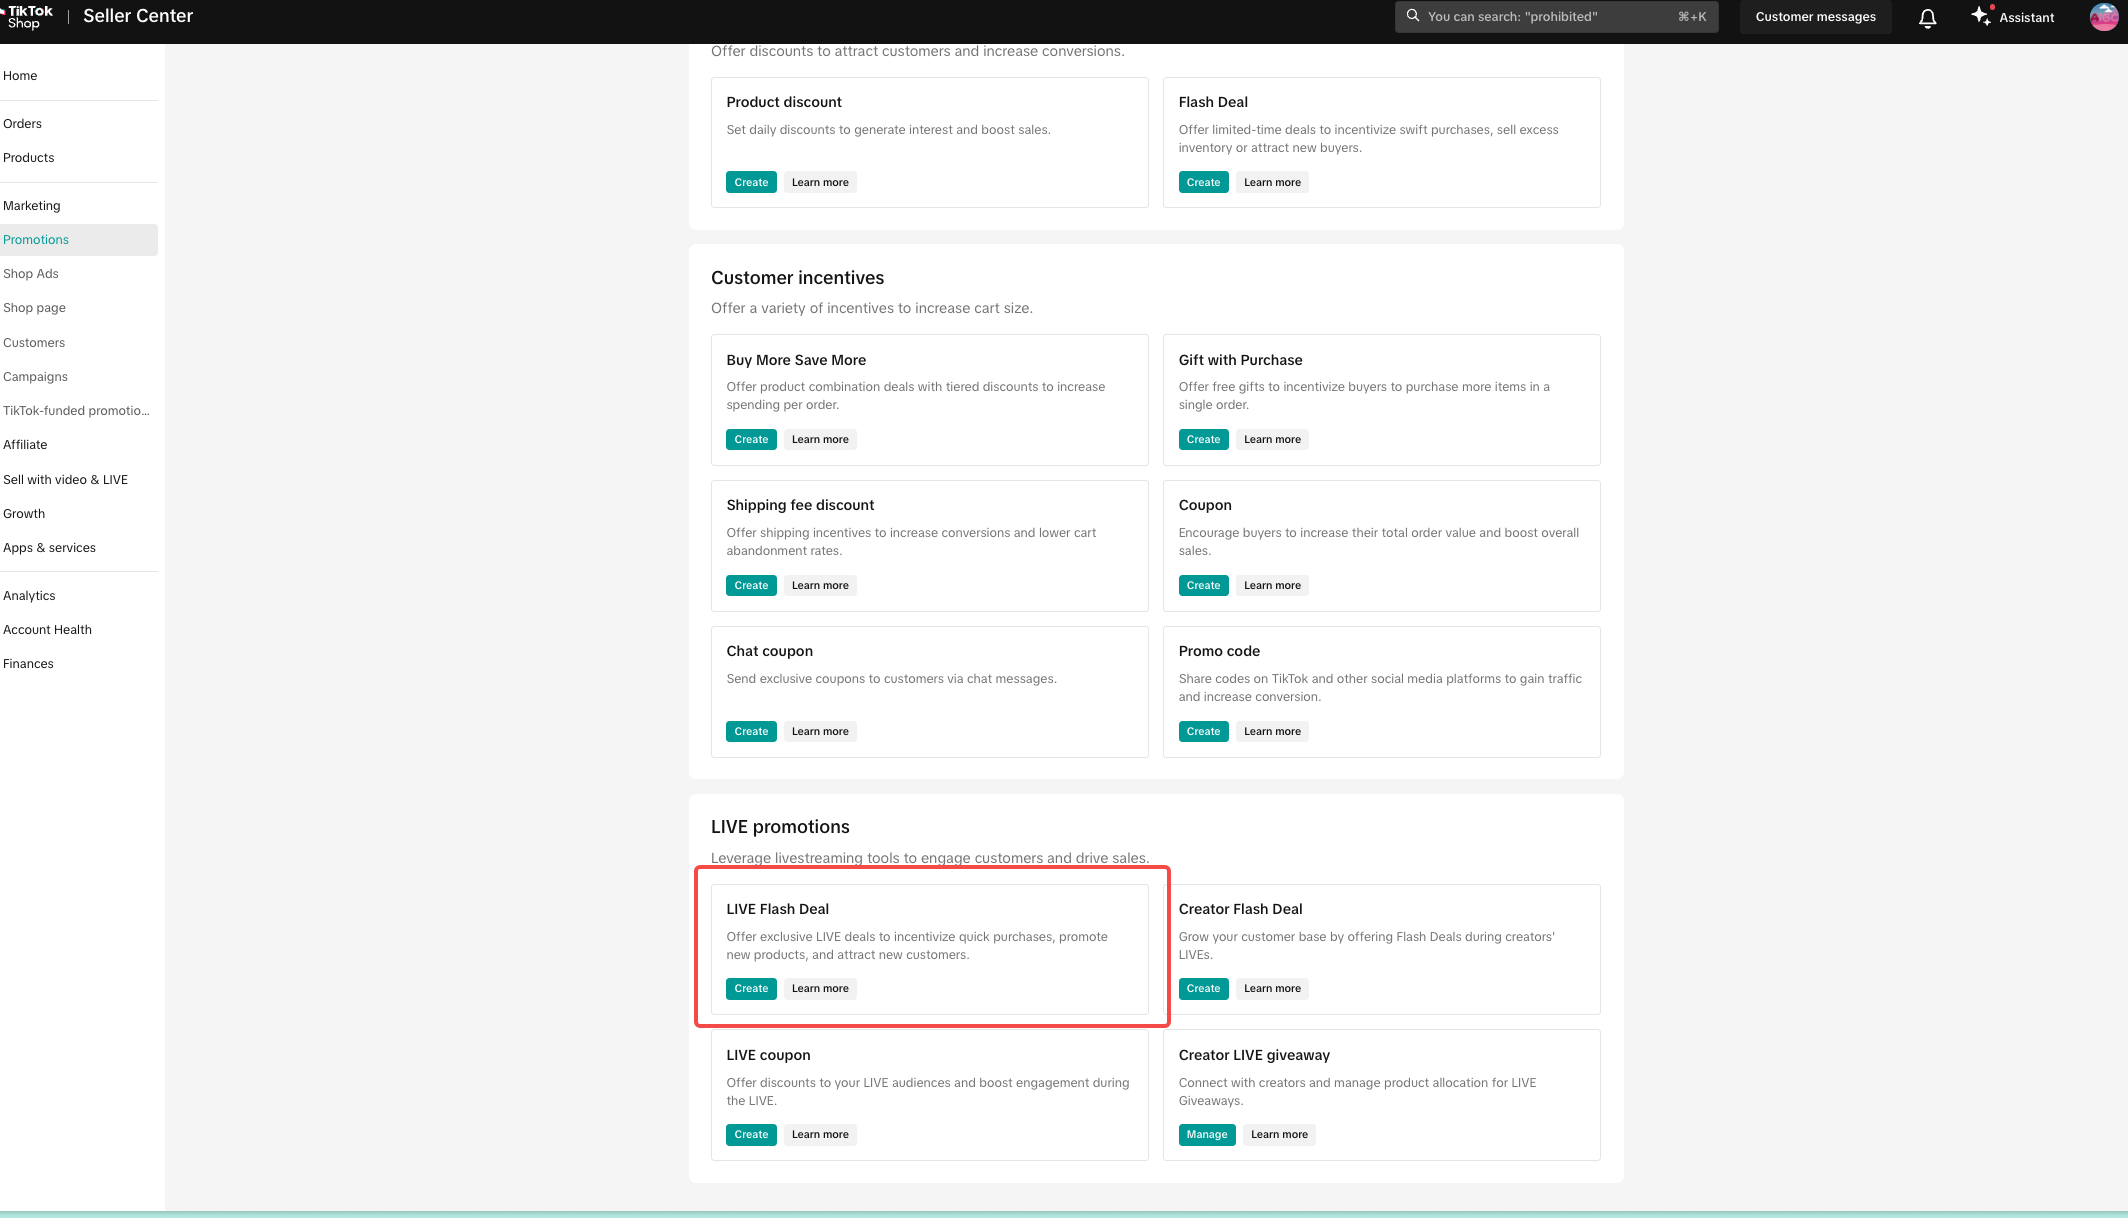Click the search magnifier icon
The height and width of the screenshot is (1218, 2128).
click(x=1413, y=16)
